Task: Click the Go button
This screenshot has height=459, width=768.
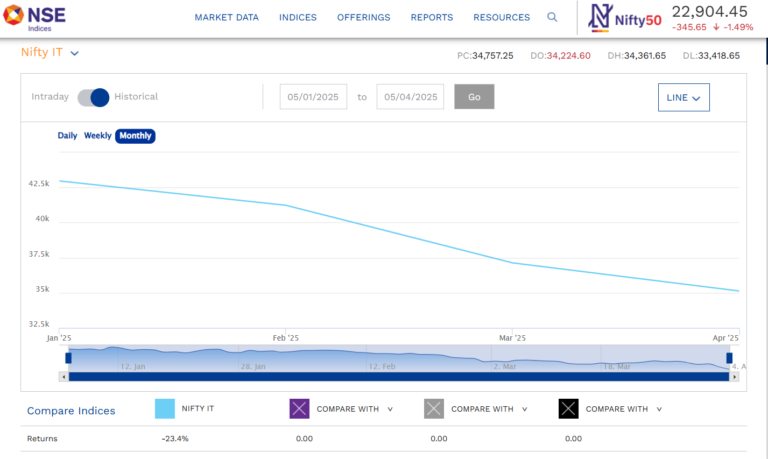Action: tap(474, 97)
